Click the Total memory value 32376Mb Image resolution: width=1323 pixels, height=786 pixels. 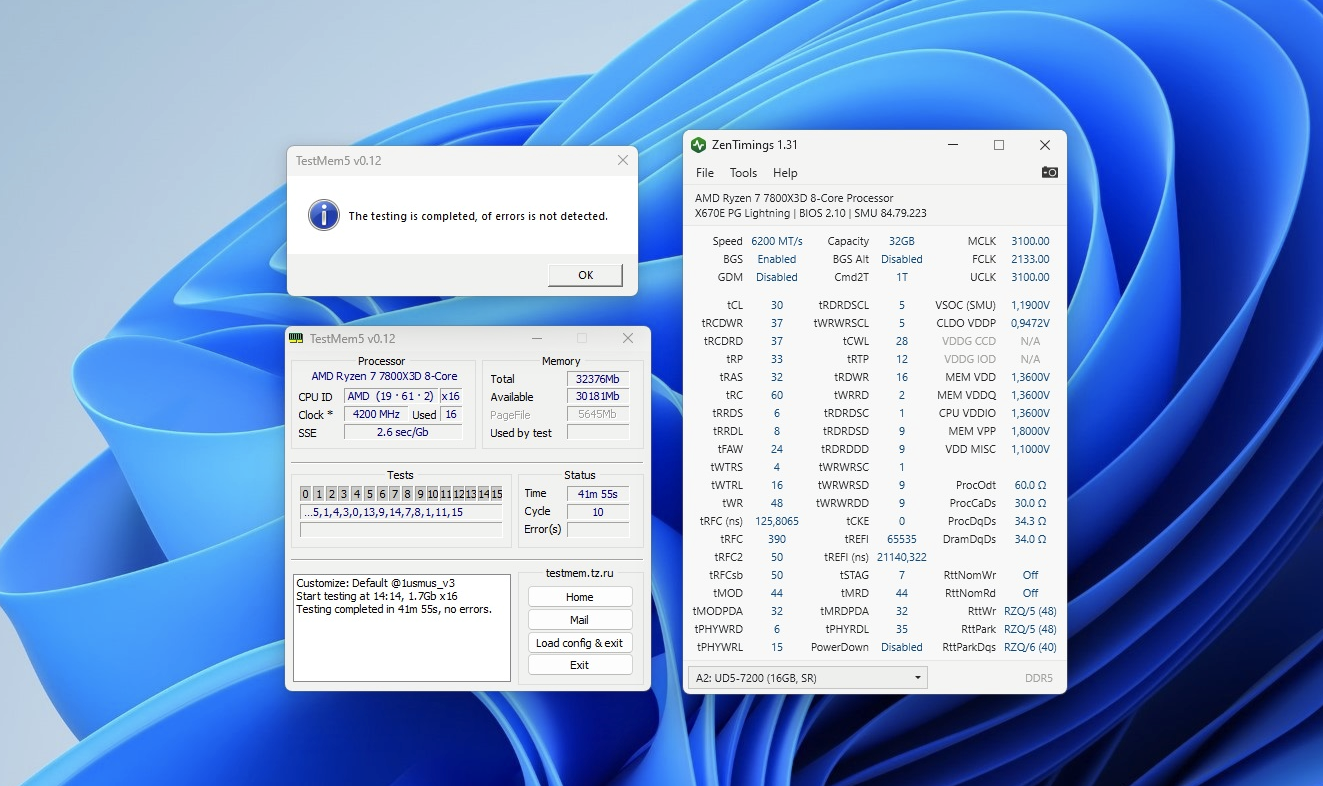click(598, 379)
